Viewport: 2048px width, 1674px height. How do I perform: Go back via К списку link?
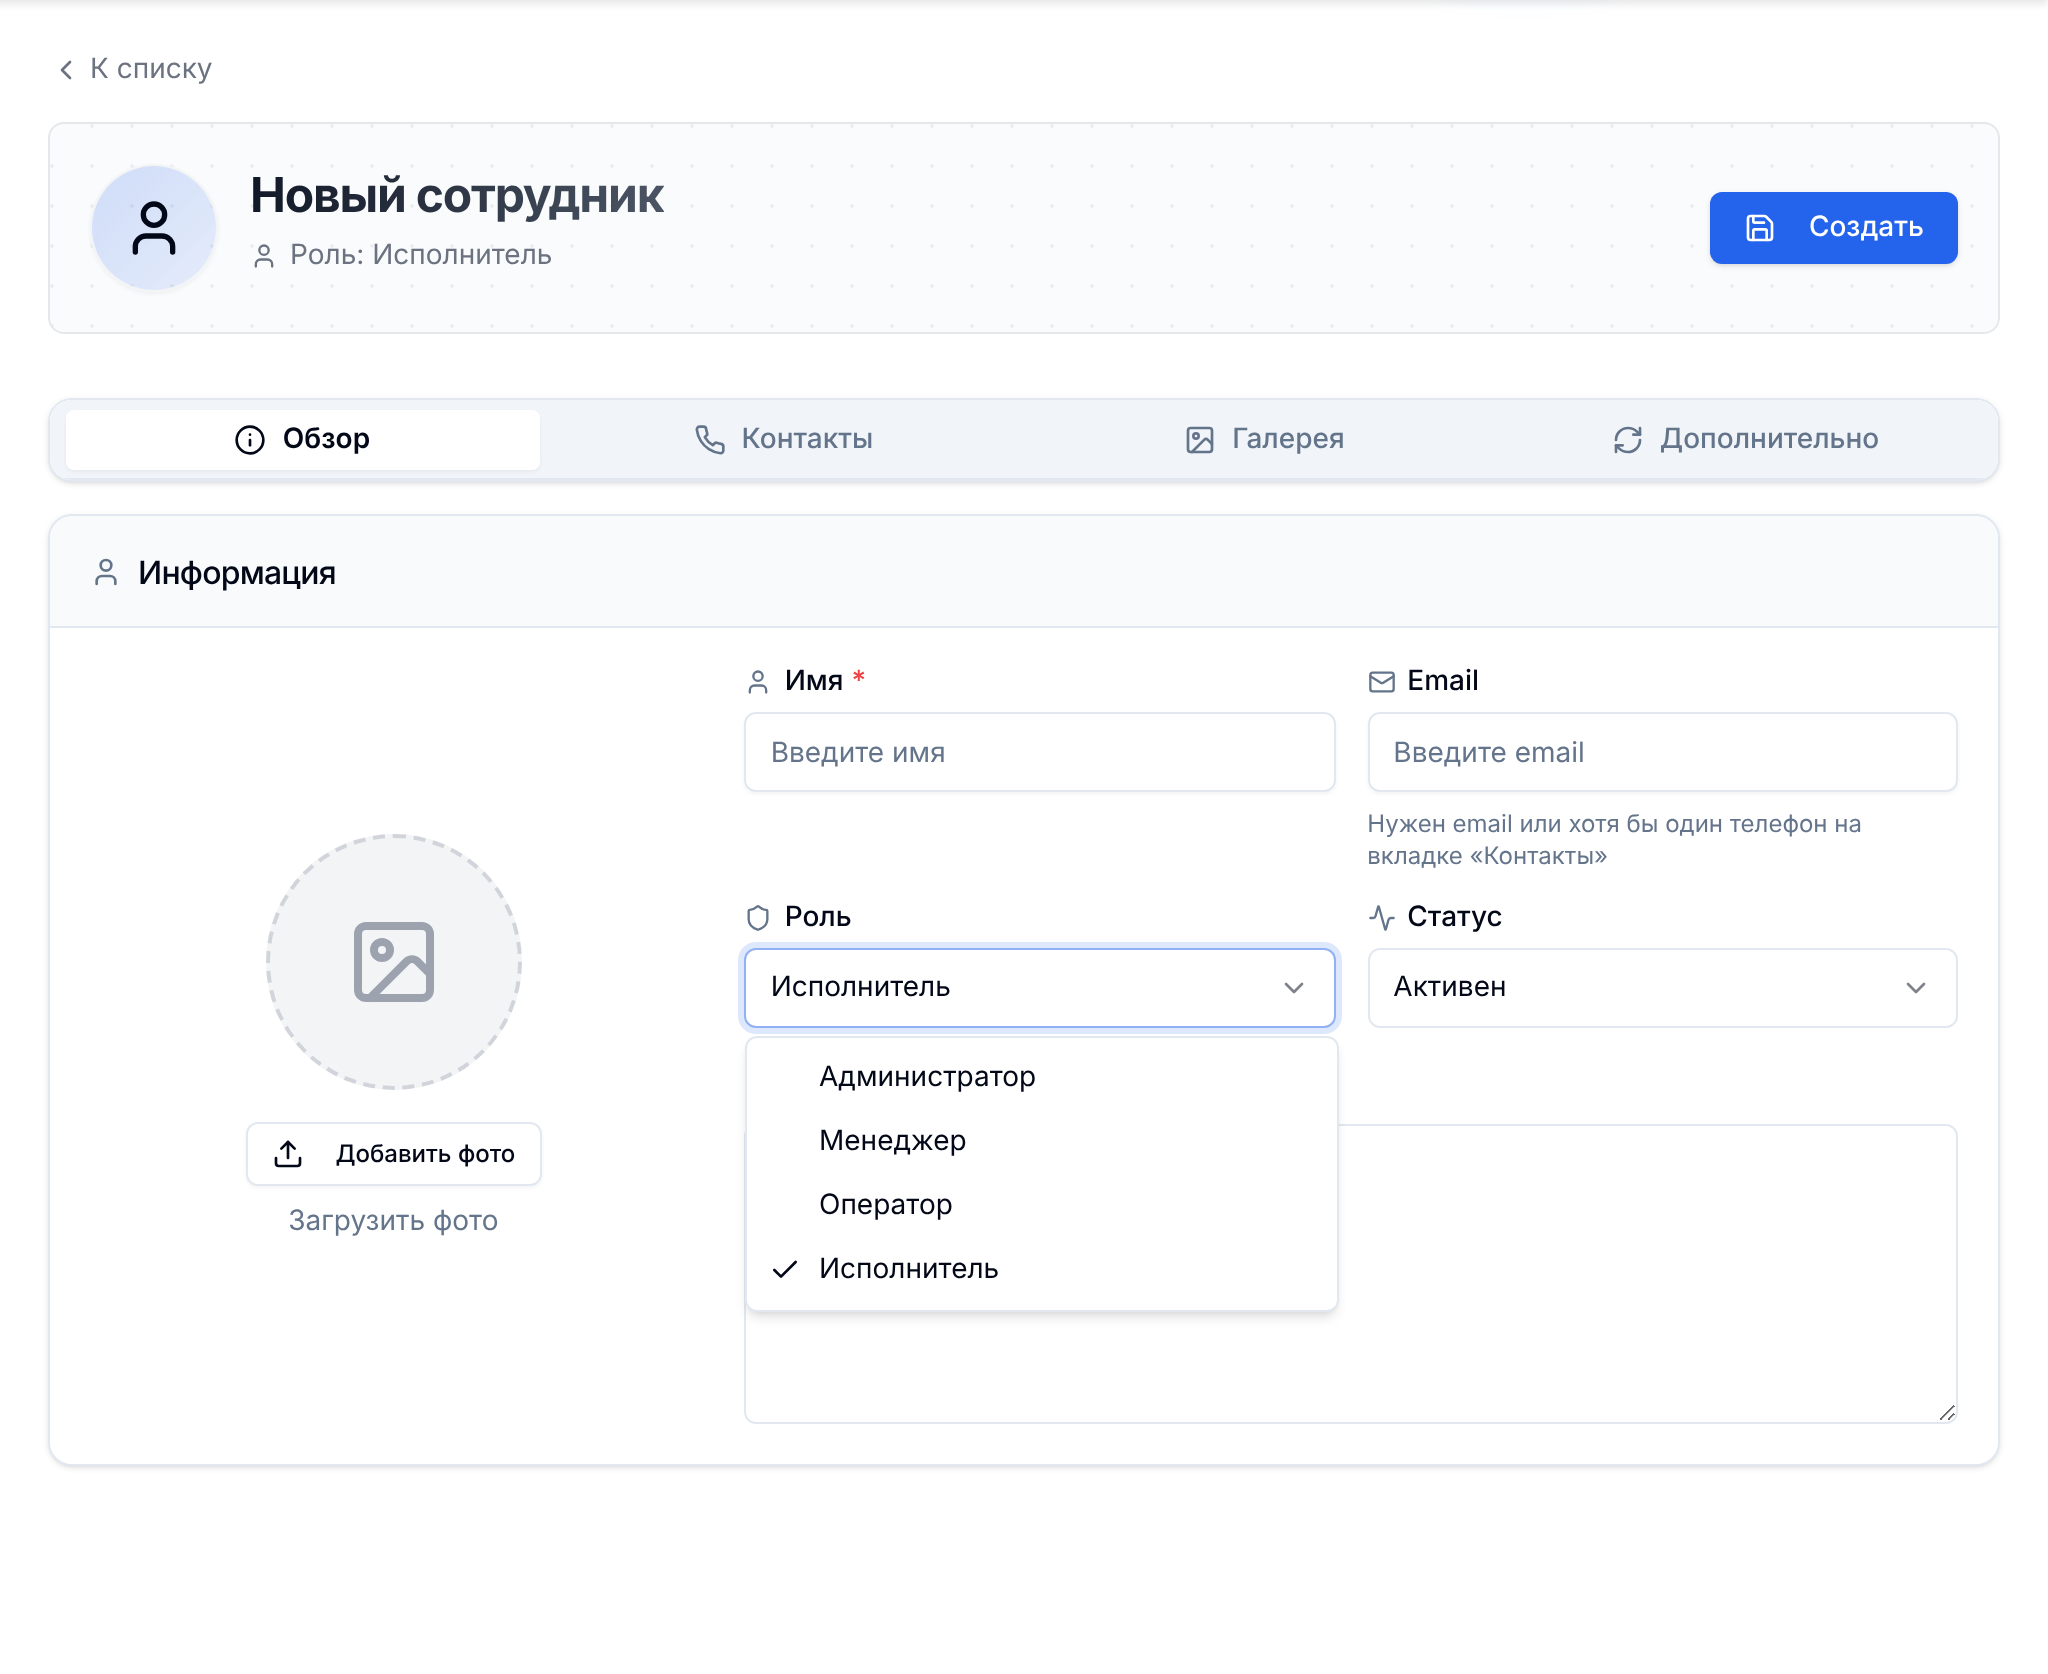pos(135,69)
